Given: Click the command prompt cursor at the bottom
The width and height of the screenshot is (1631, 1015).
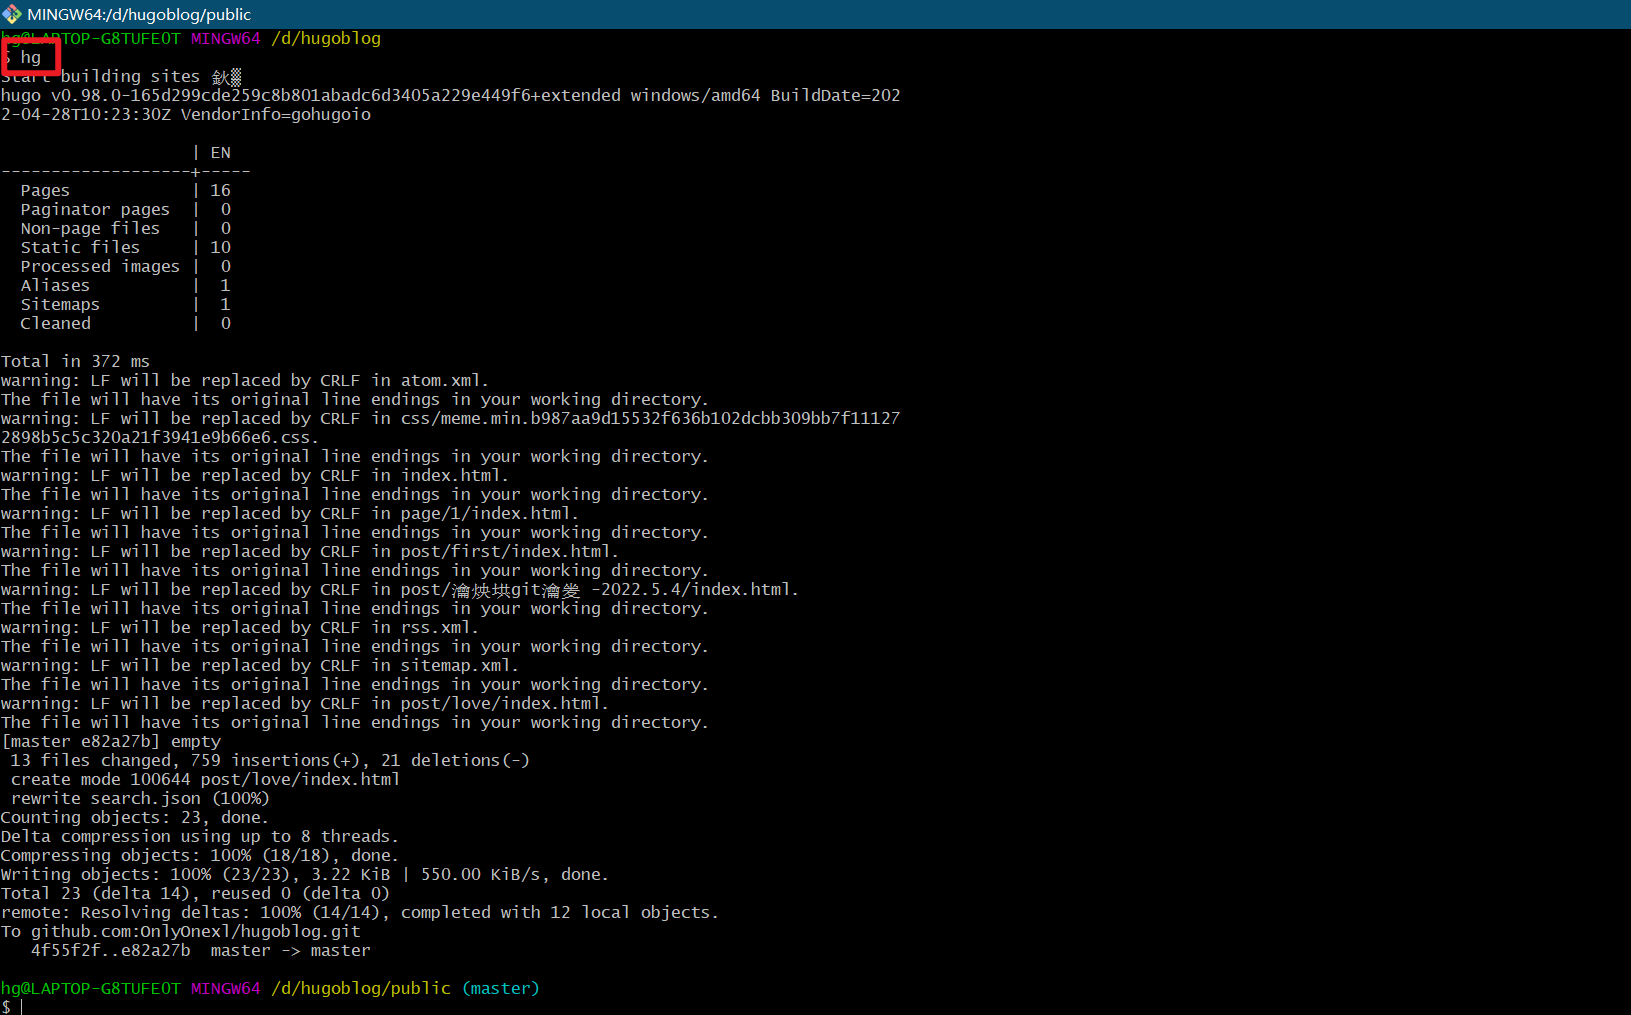Looking at the screenshot, I should point(21,1007).
